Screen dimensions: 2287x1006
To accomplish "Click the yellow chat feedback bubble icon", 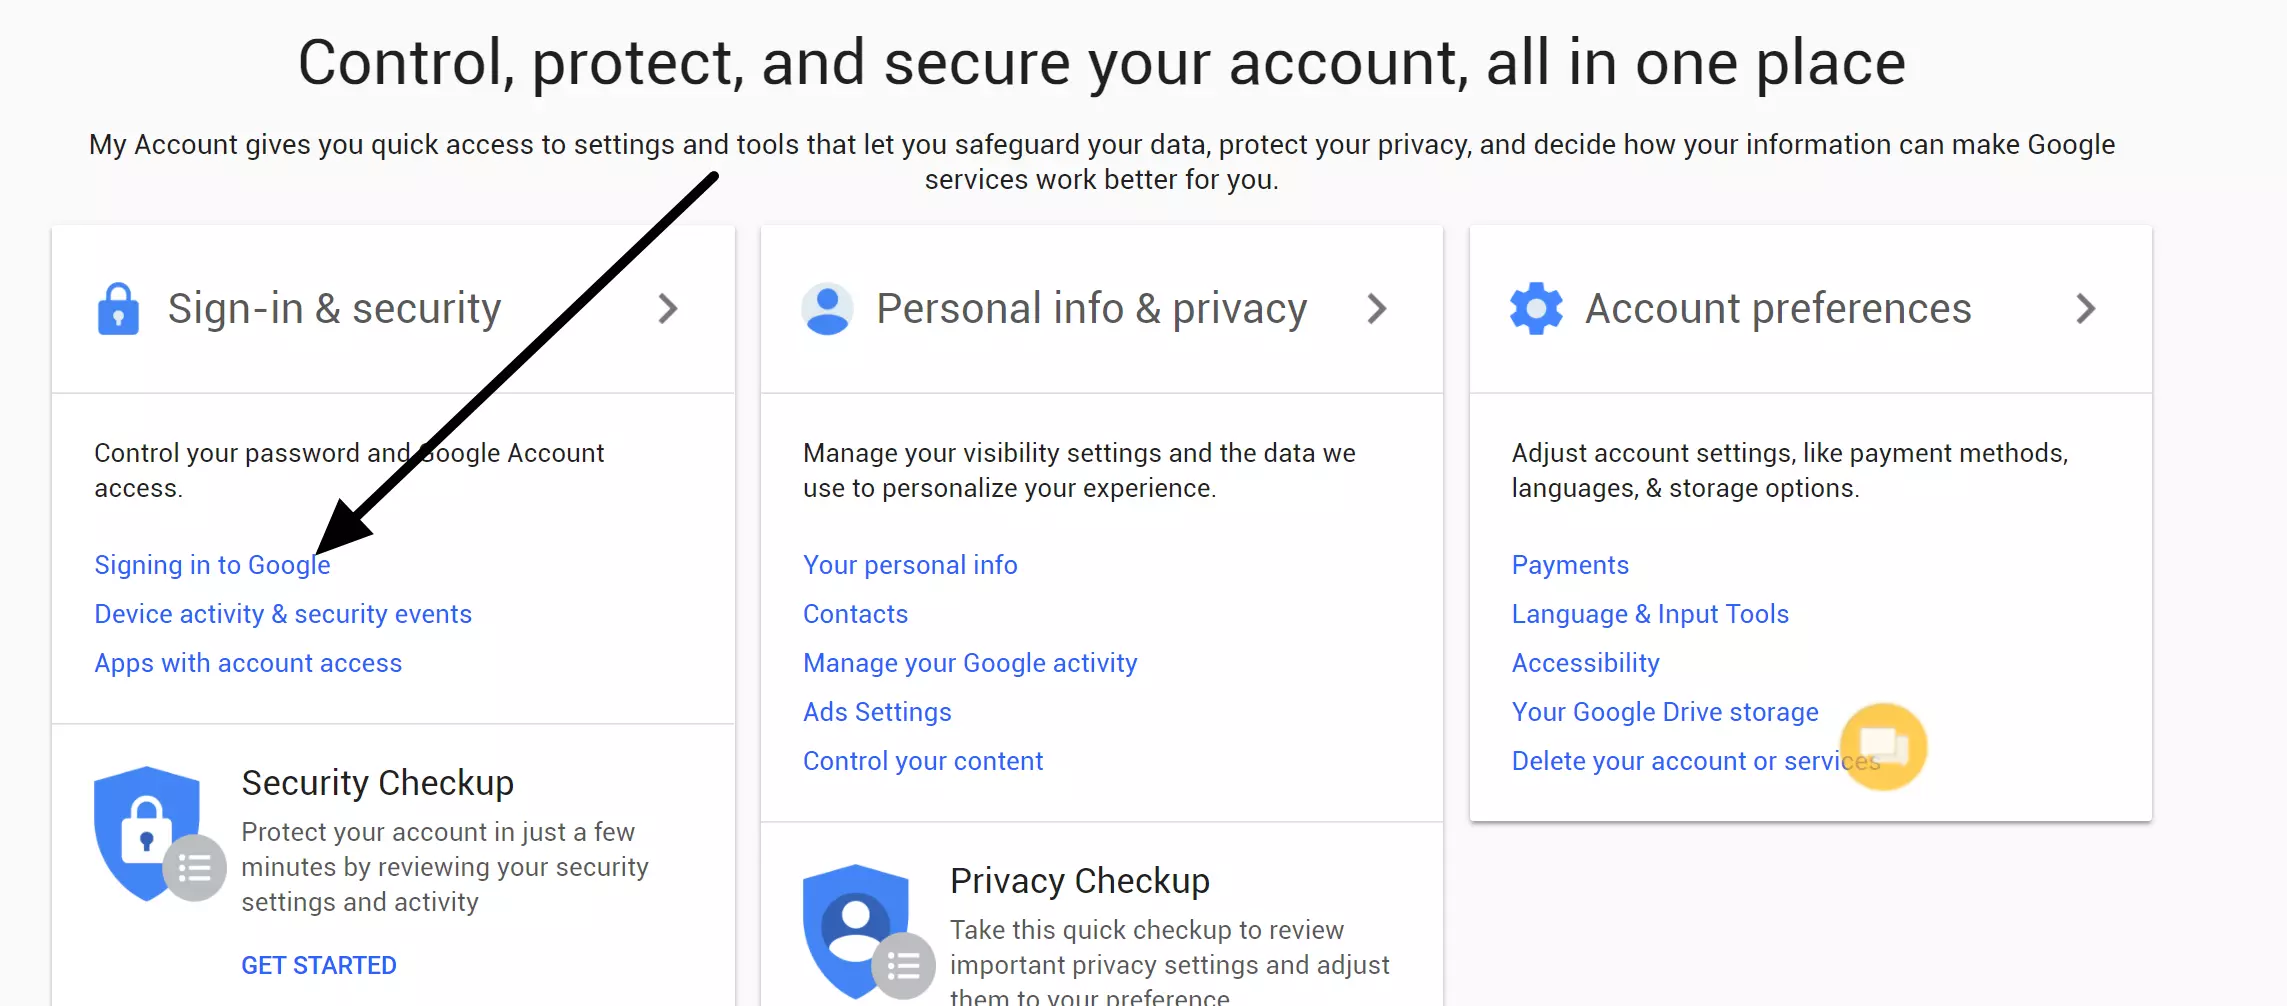I will (x=1884, y=746).
